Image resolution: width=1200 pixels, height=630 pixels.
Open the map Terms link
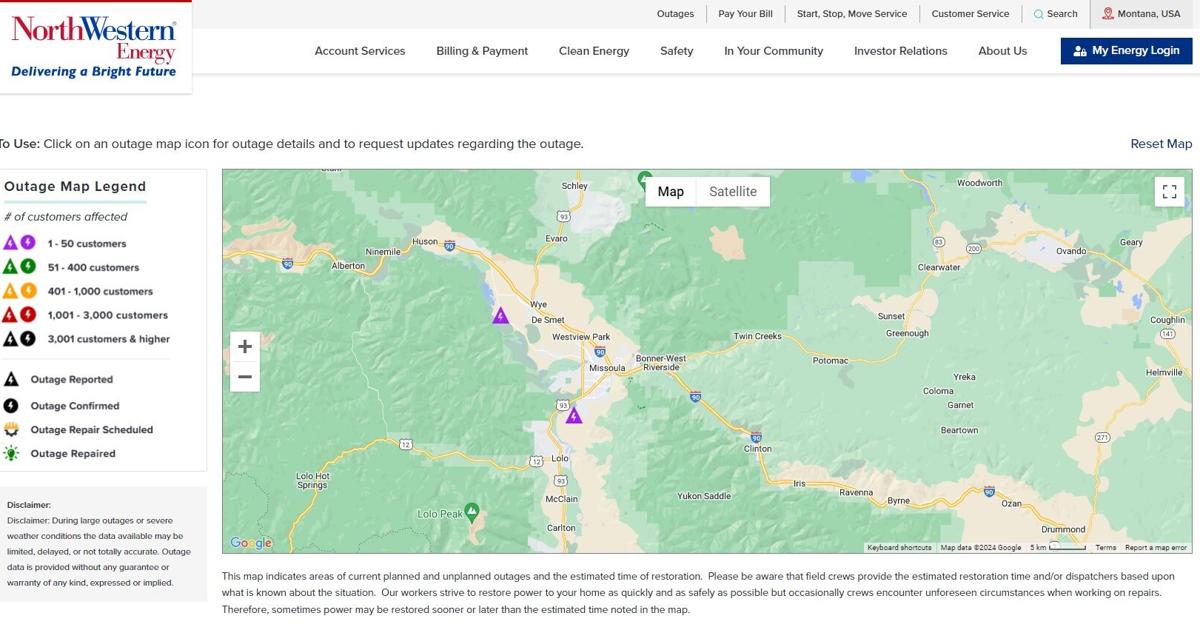[1105, 548]
